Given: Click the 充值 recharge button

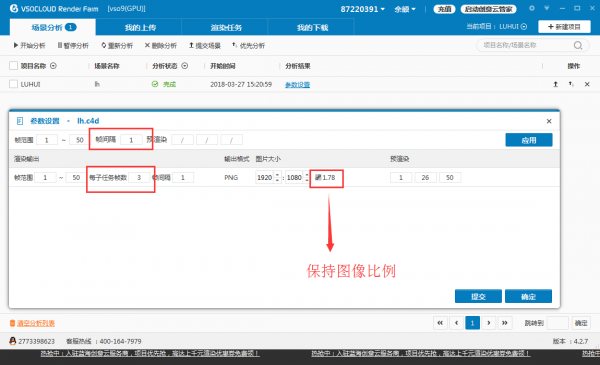Looking at the screenshot, I should click(x=444, y=9).
